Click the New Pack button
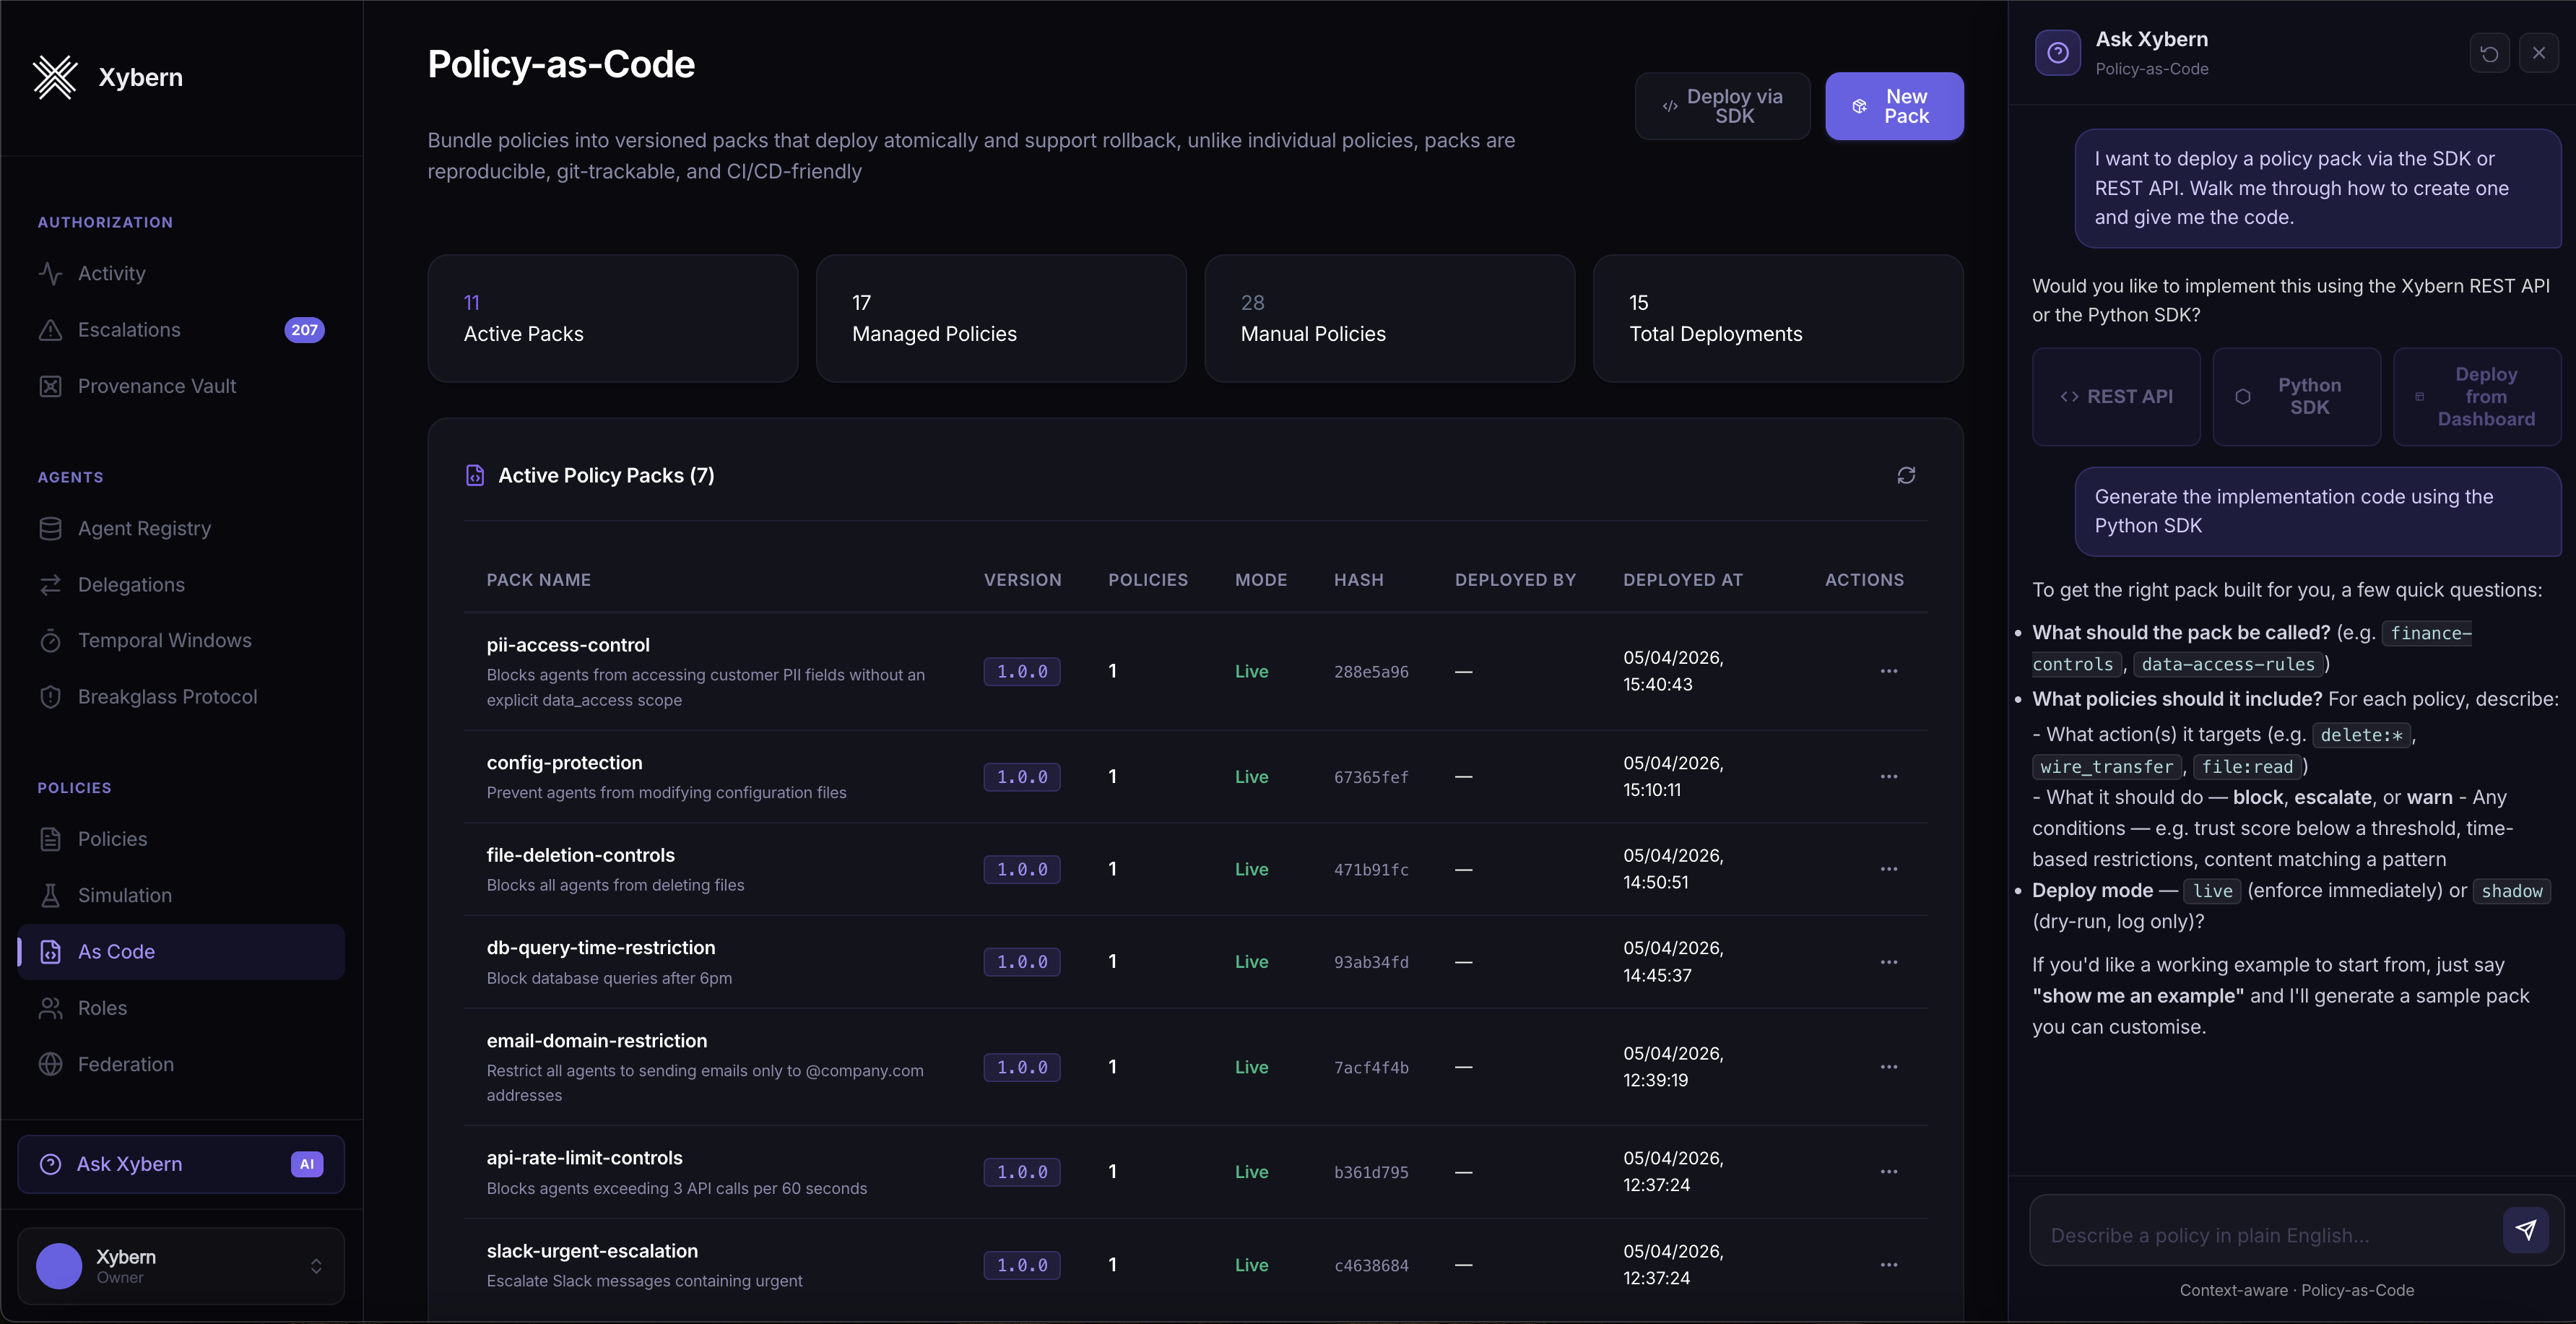The width and height of the screenshot is (2576, 1324). click(x=1893, y=106)
